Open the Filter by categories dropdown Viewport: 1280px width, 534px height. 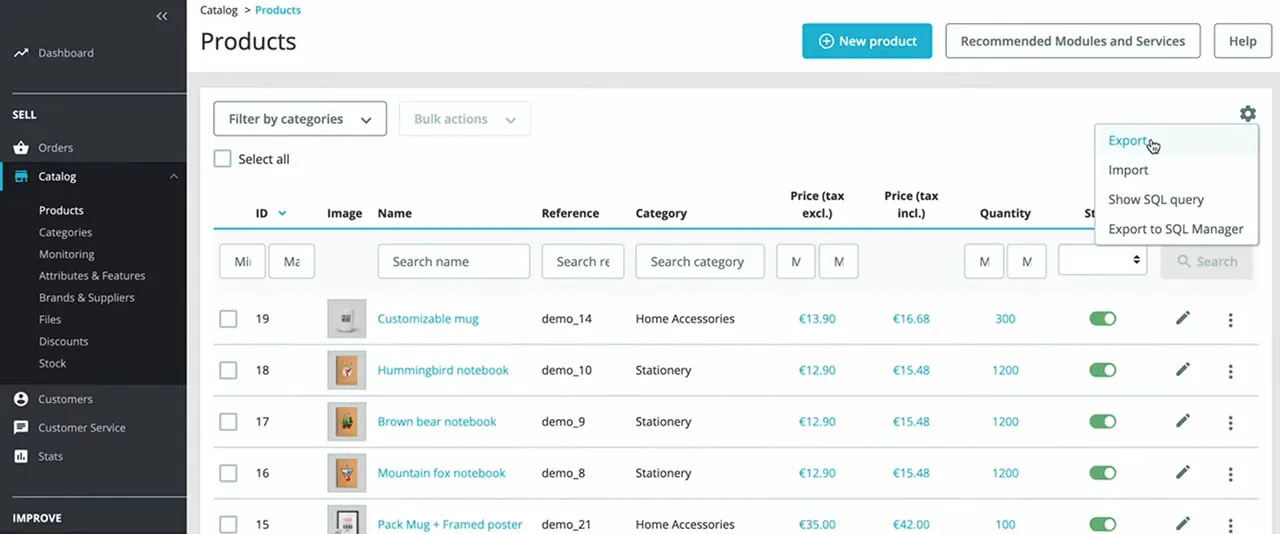pos(300,119)
